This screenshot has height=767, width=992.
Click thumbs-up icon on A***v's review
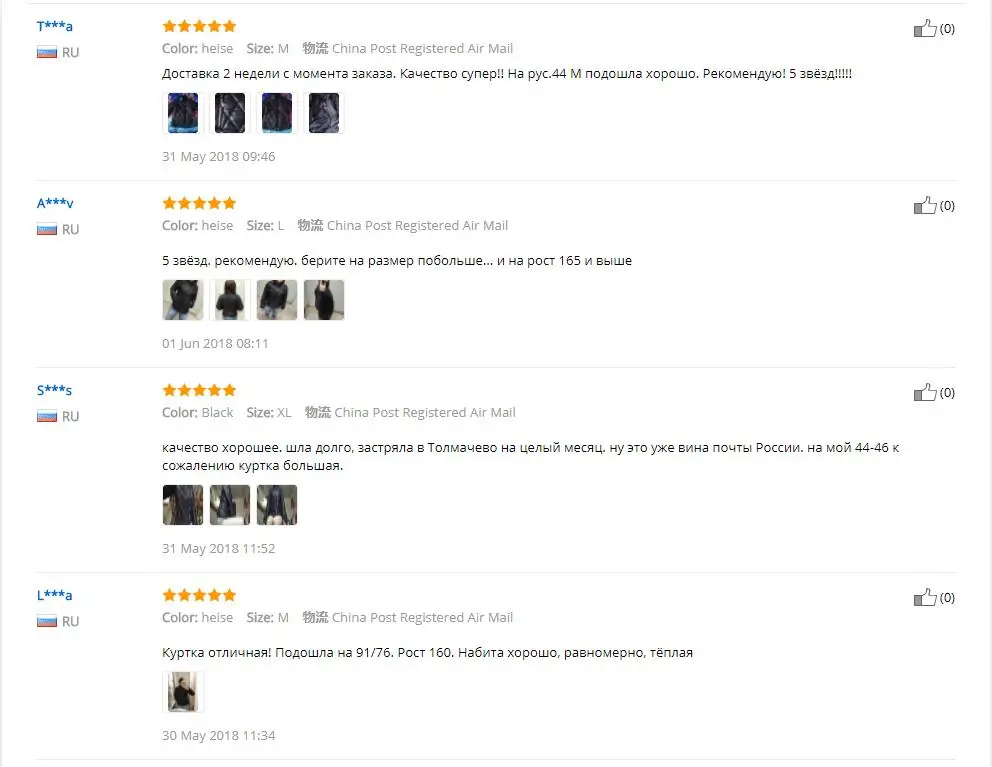[925, 206]
